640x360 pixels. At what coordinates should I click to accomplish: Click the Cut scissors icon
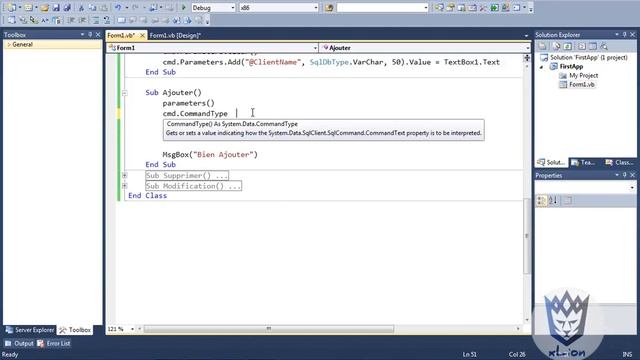pos(81,7)
